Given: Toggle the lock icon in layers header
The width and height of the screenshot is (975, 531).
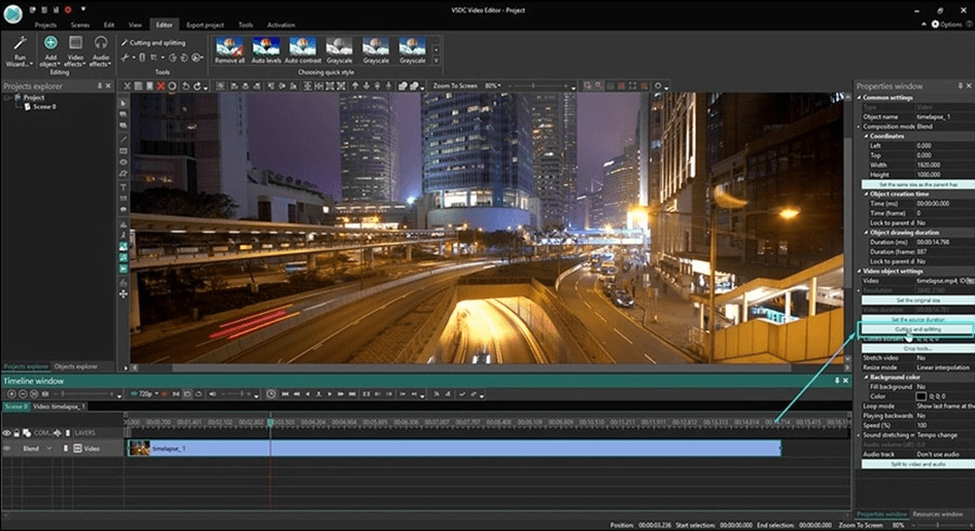Looking at the screenshot, I should click(17, 433).
